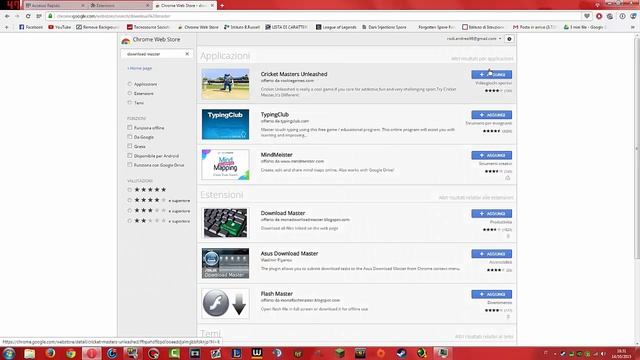Close the Chrome Web Store tab
Screen dimensions: 640x360
212,5
